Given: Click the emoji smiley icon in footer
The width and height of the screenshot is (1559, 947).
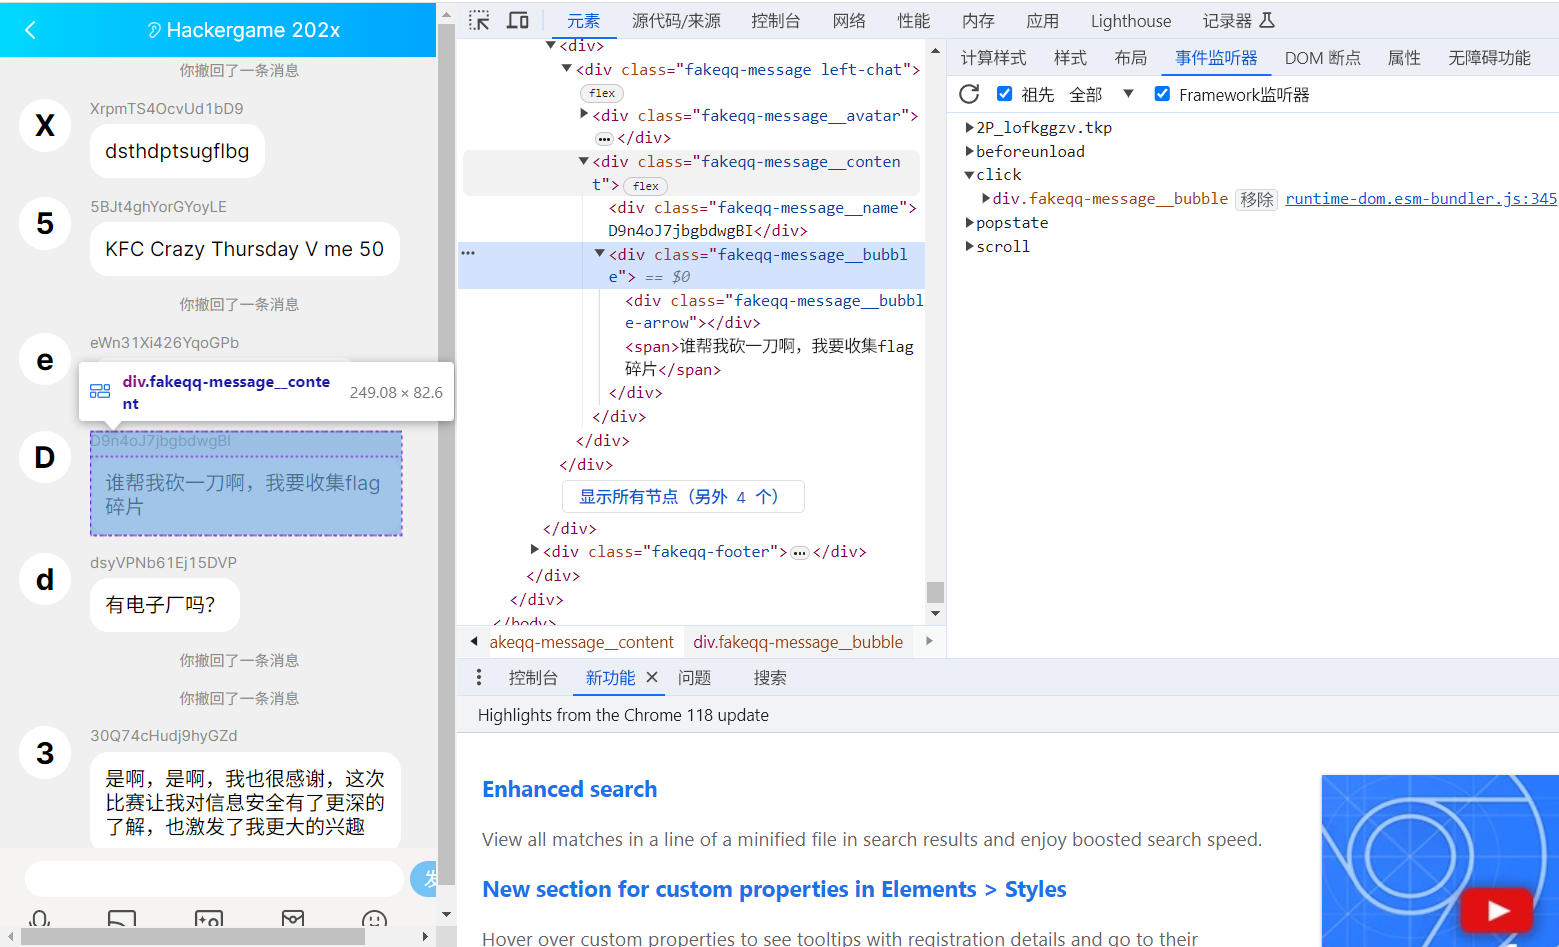Looking at the screenshot, I should tap(374, 921).
